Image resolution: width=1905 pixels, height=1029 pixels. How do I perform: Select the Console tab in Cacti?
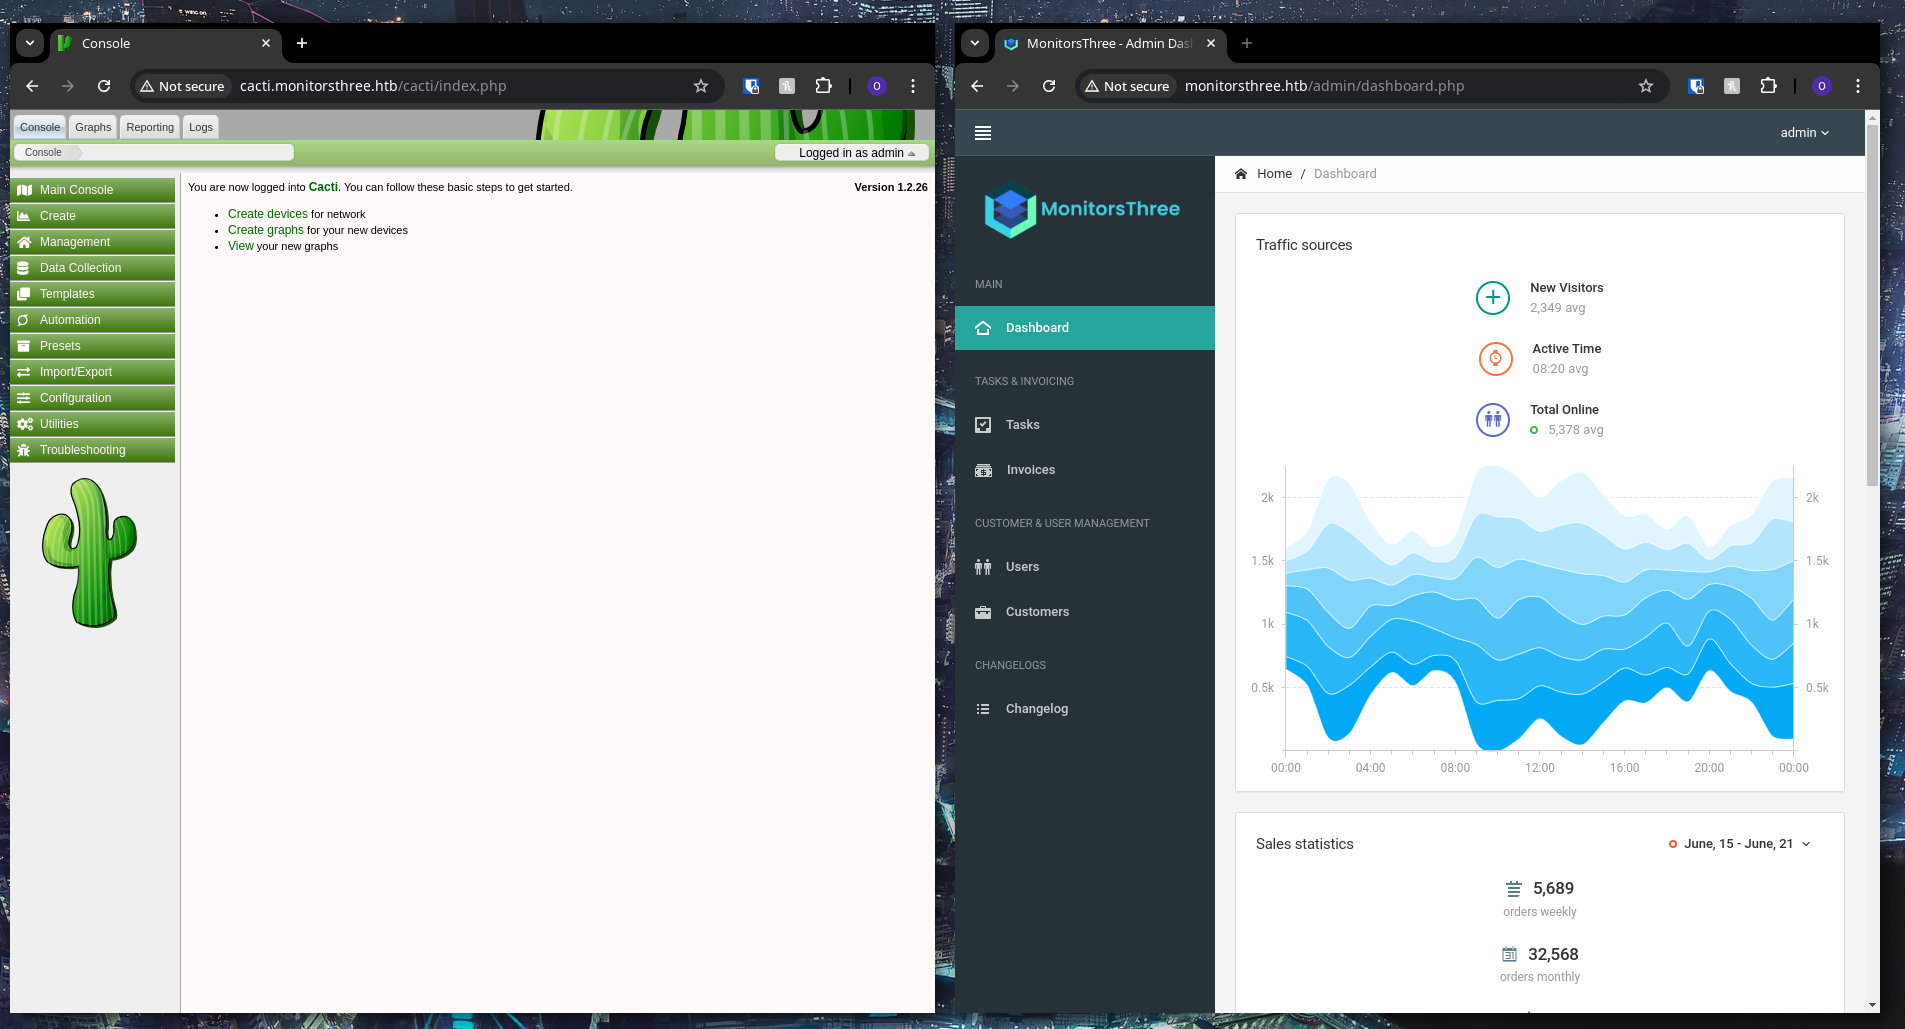[x=40, y=127]
